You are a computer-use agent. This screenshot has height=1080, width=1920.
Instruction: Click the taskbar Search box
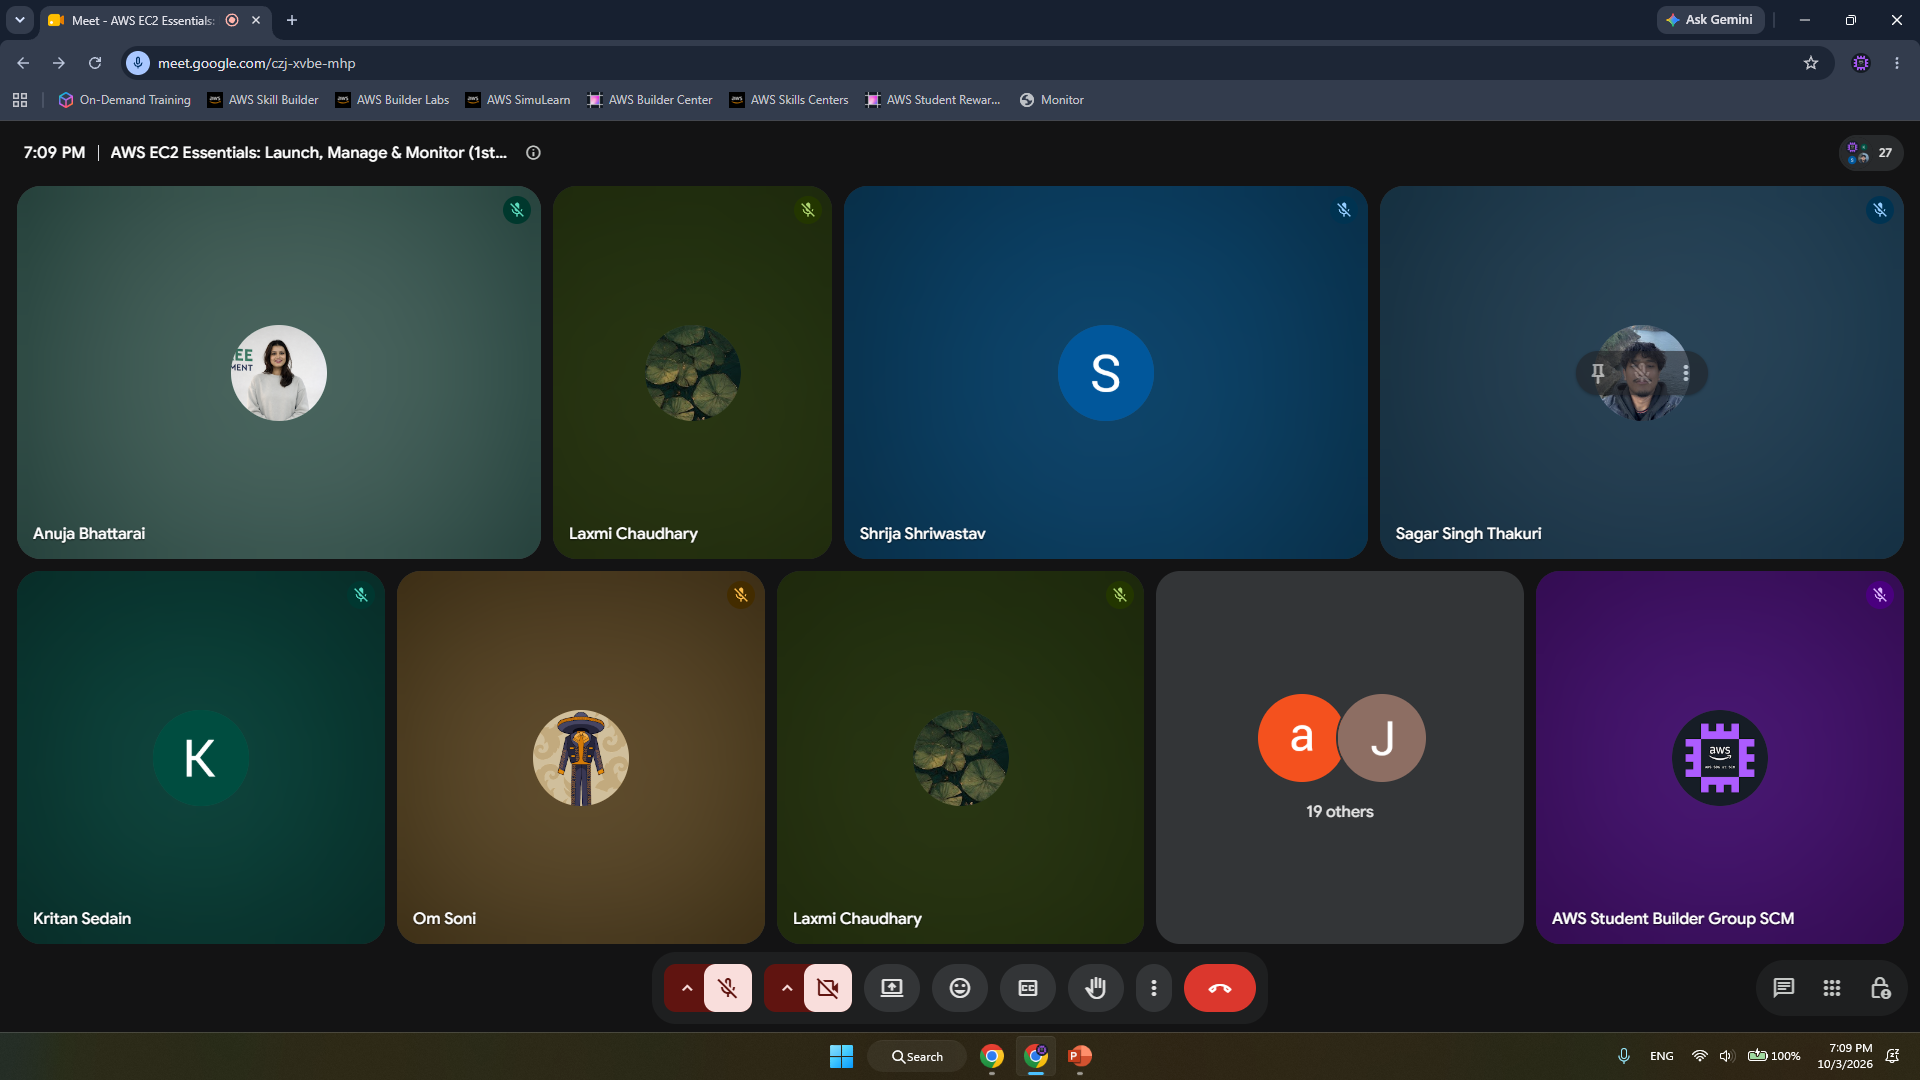coord(917,1056)
